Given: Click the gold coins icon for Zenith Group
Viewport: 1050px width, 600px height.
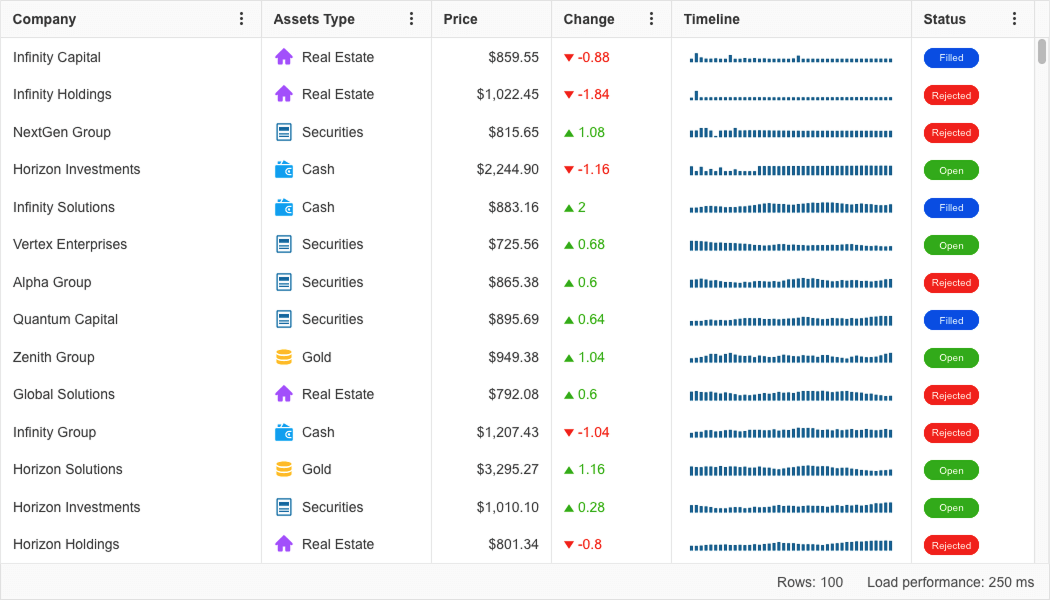Looking at the screenshot, I should pyautogui.click(x=284, y=357).
